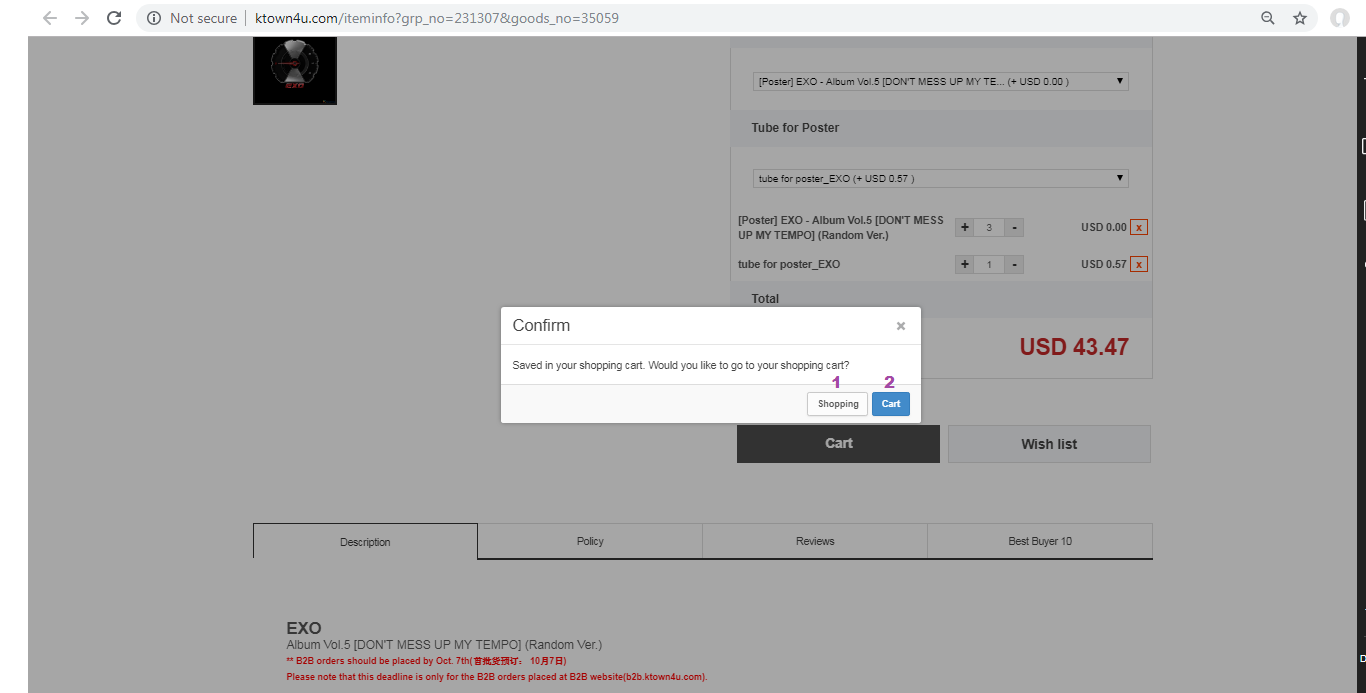Switch to the Description tab
This screenshot has height=693, width=1366.
point(365,541)
